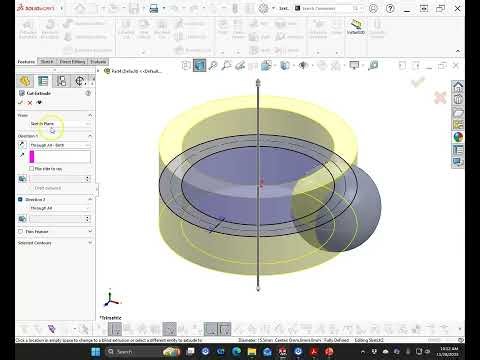
Task: Collapse the Direction 2 section chevron
Action: pos(90,199)
